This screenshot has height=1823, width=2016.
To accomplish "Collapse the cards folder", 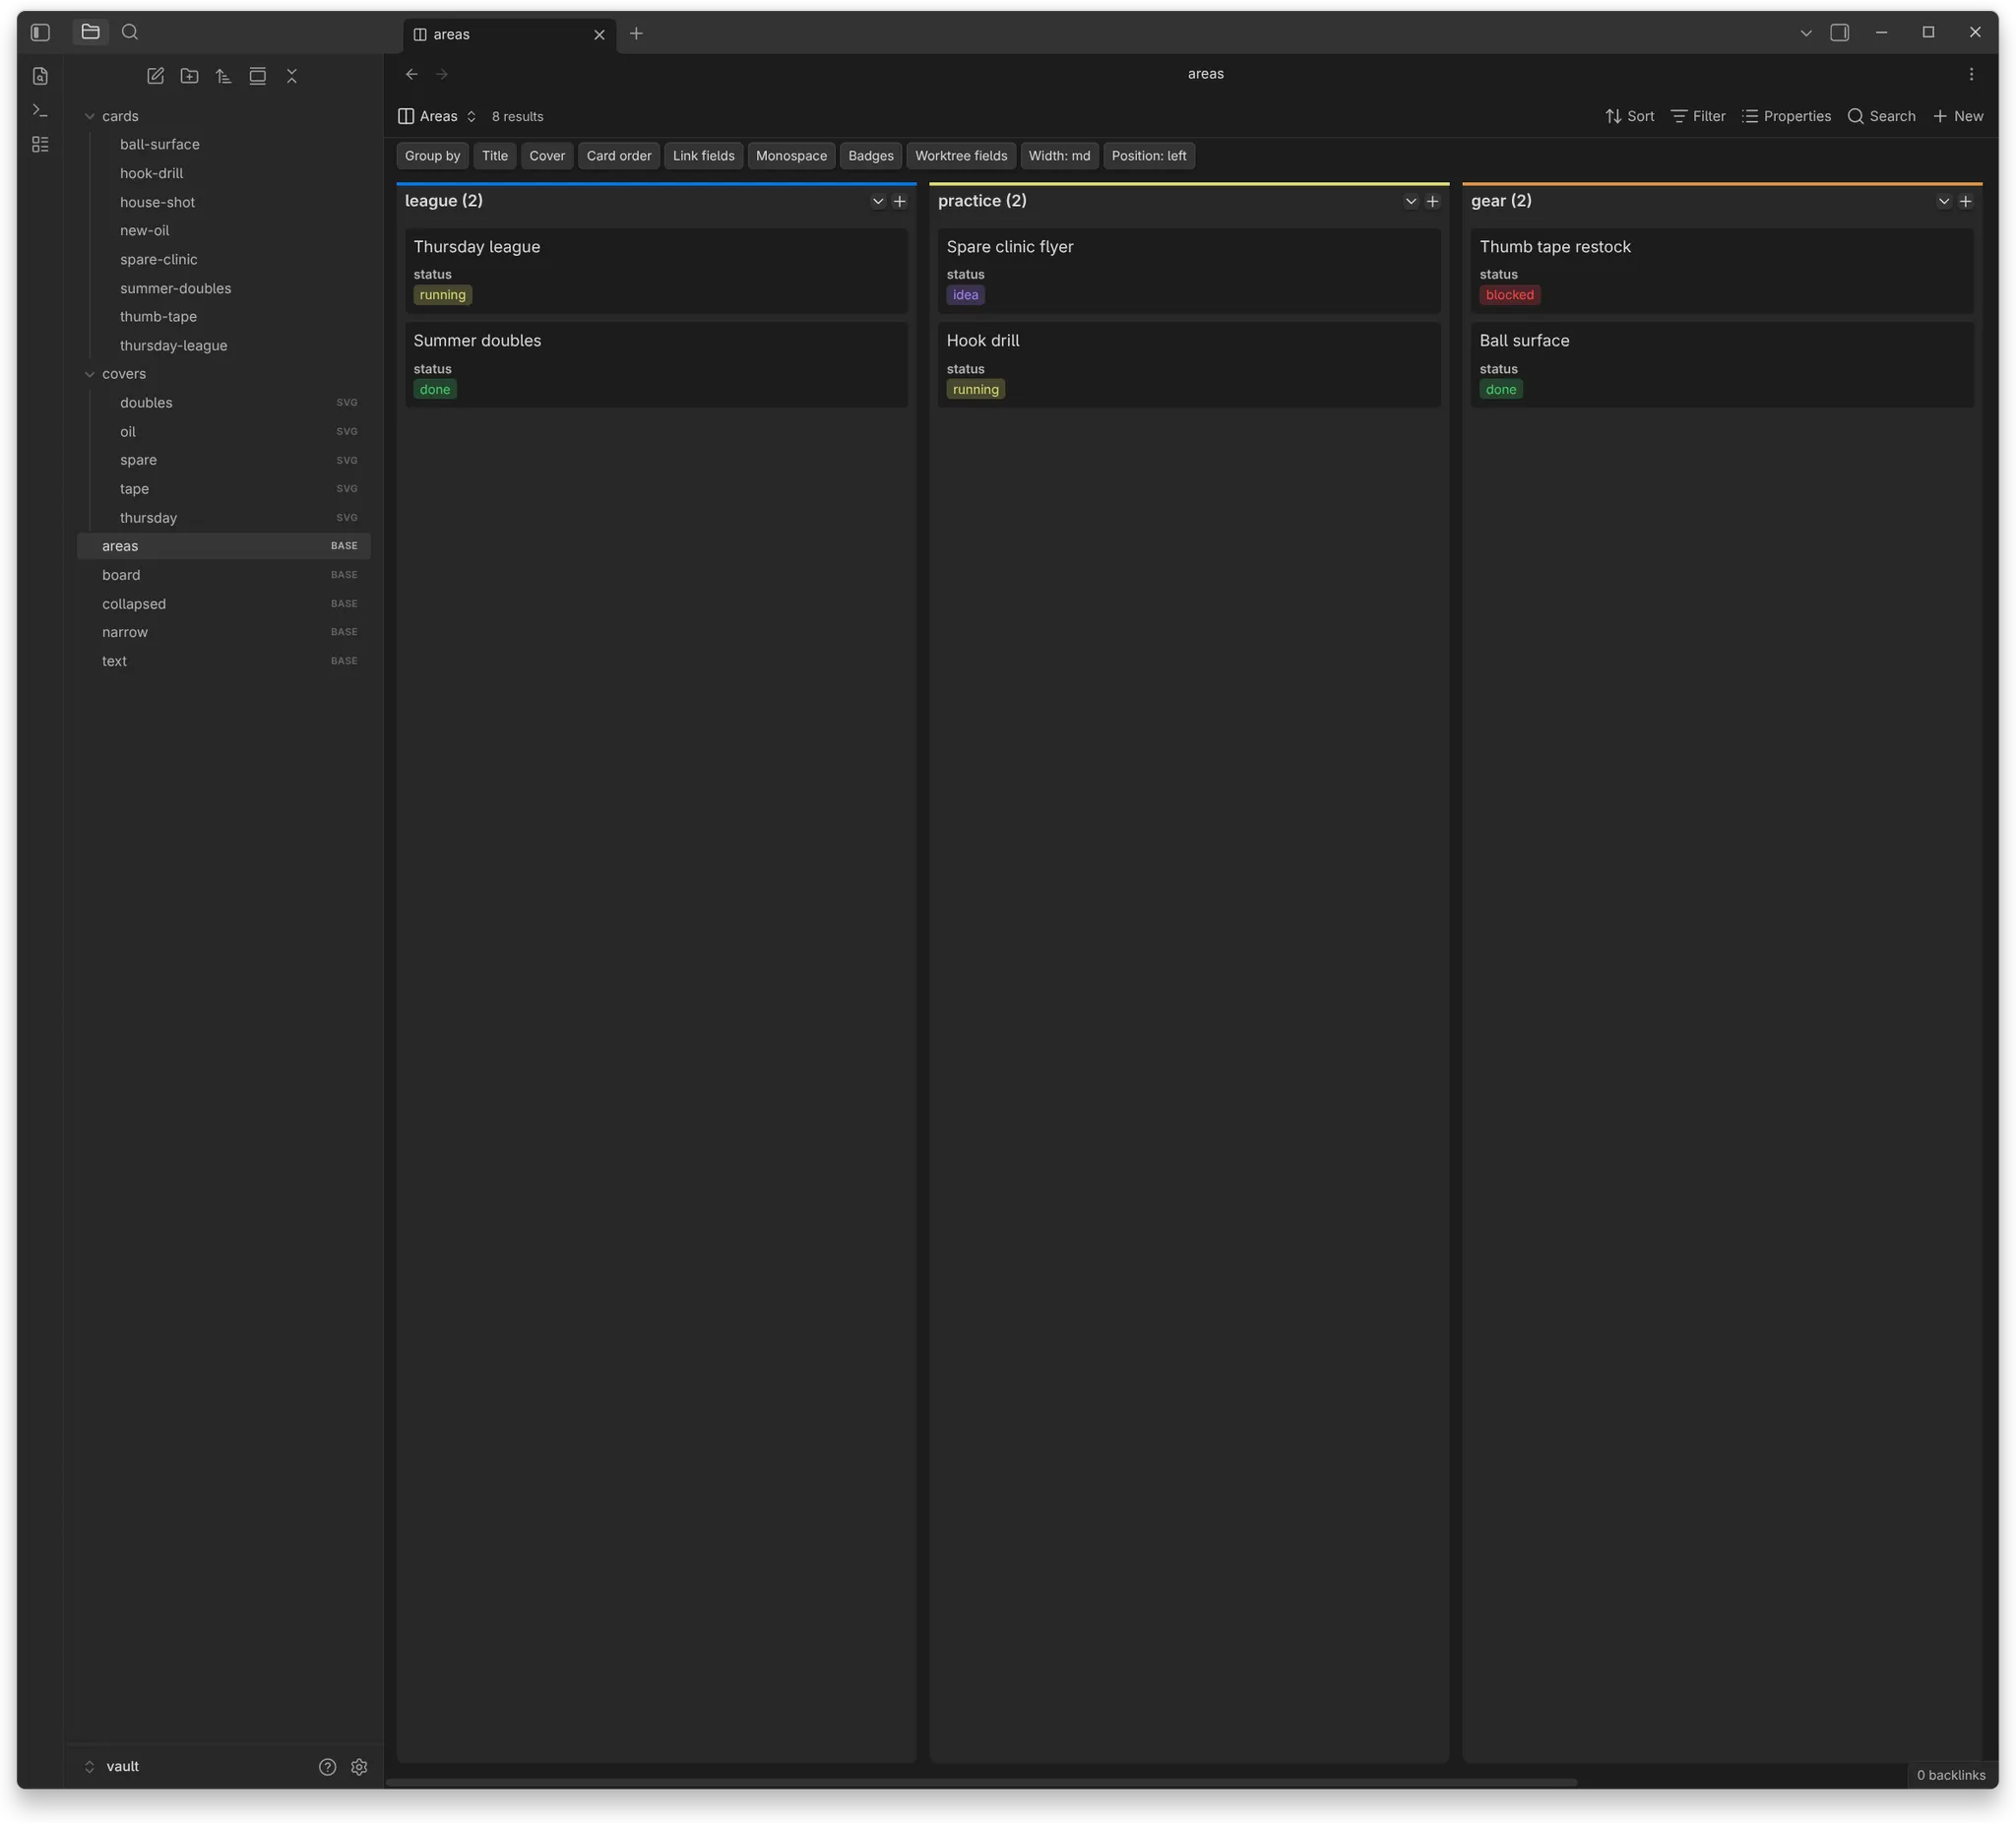I will point(89,116).
